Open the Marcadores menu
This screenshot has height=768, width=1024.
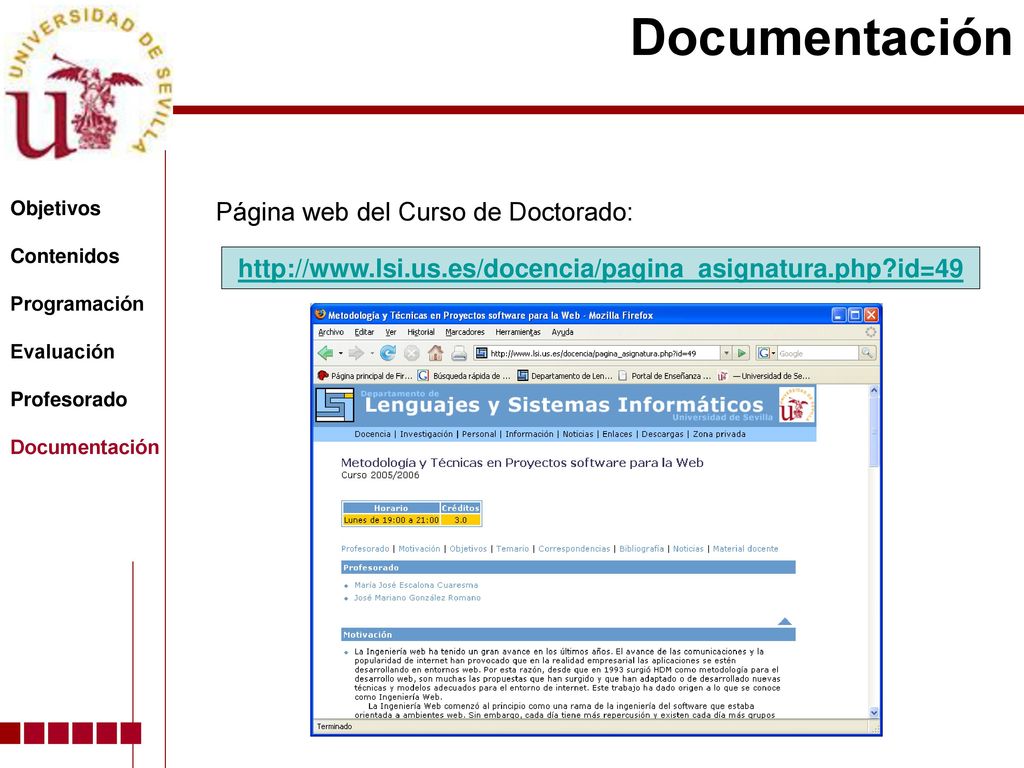click(x=464, y=332)
